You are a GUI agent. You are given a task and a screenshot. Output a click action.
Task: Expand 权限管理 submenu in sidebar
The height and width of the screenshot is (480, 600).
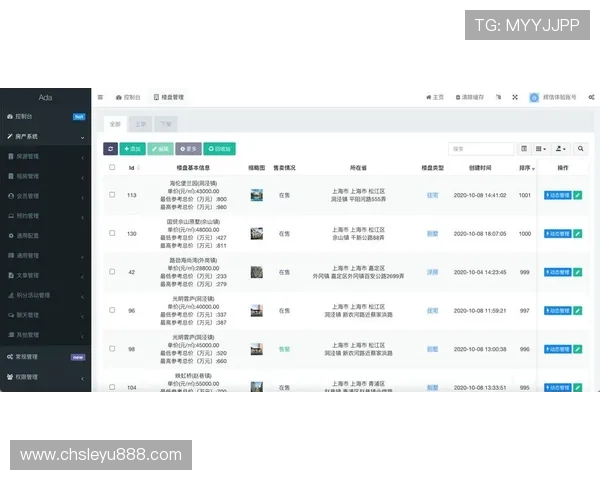point(46,377)
